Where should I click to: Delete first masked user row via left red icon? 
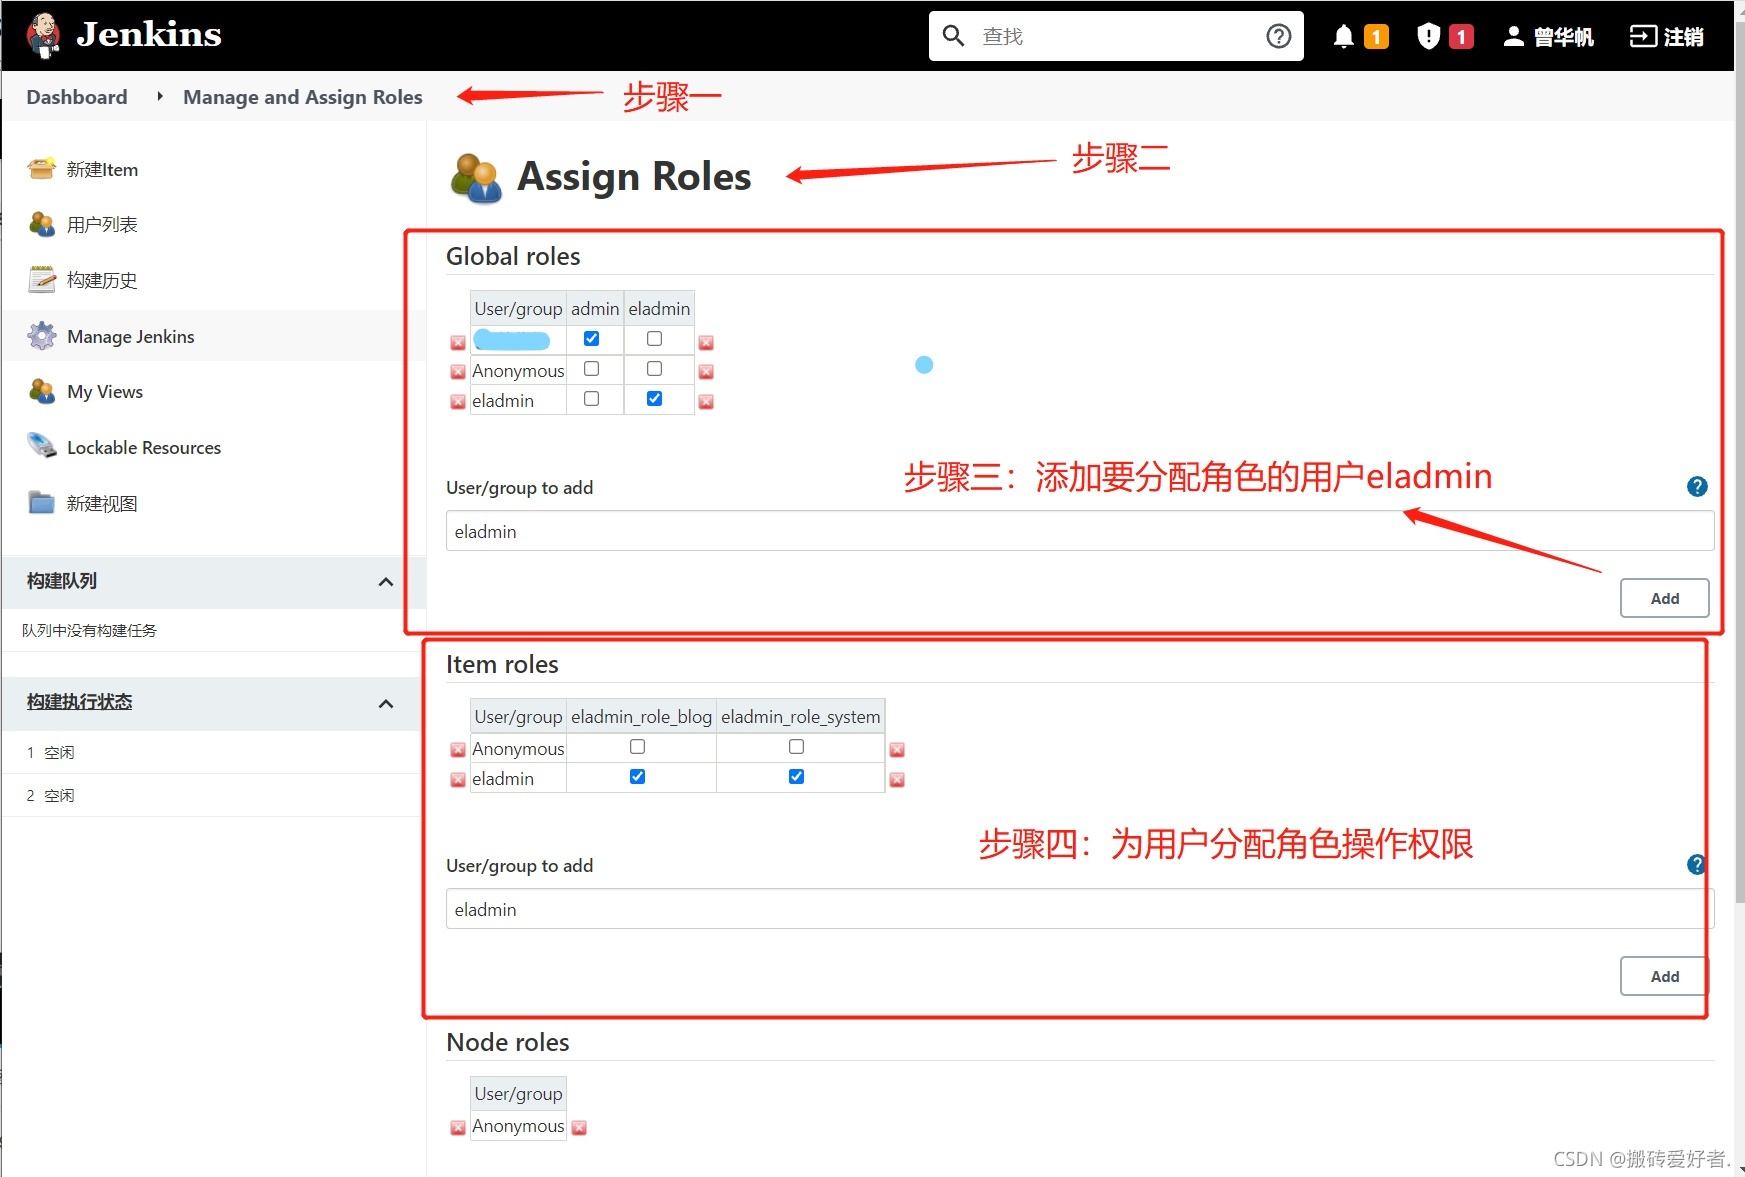(458, 343)
